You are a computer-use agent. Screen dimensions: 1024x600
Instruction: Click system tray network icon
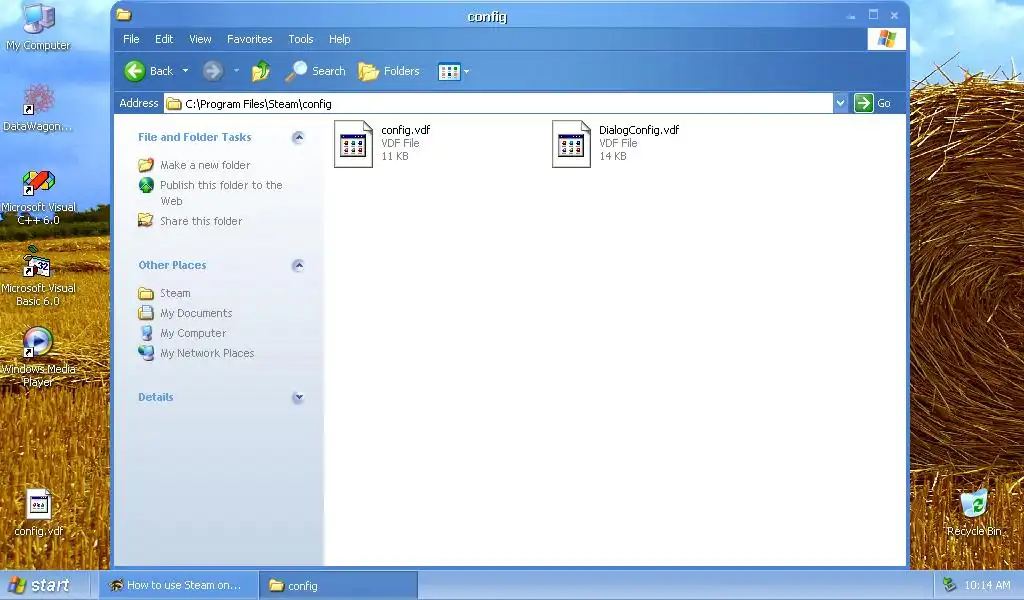point(949,585)
